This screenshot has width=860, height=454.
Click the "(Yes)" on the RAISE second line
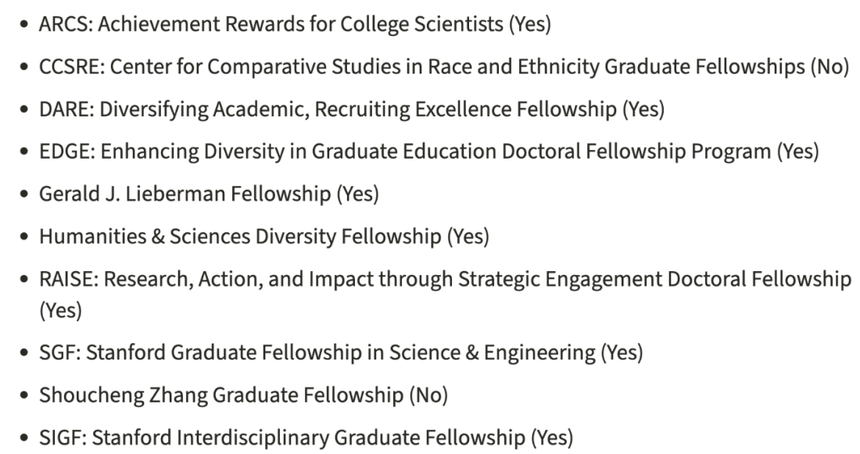pyautogui.click(x=61, y=310)
